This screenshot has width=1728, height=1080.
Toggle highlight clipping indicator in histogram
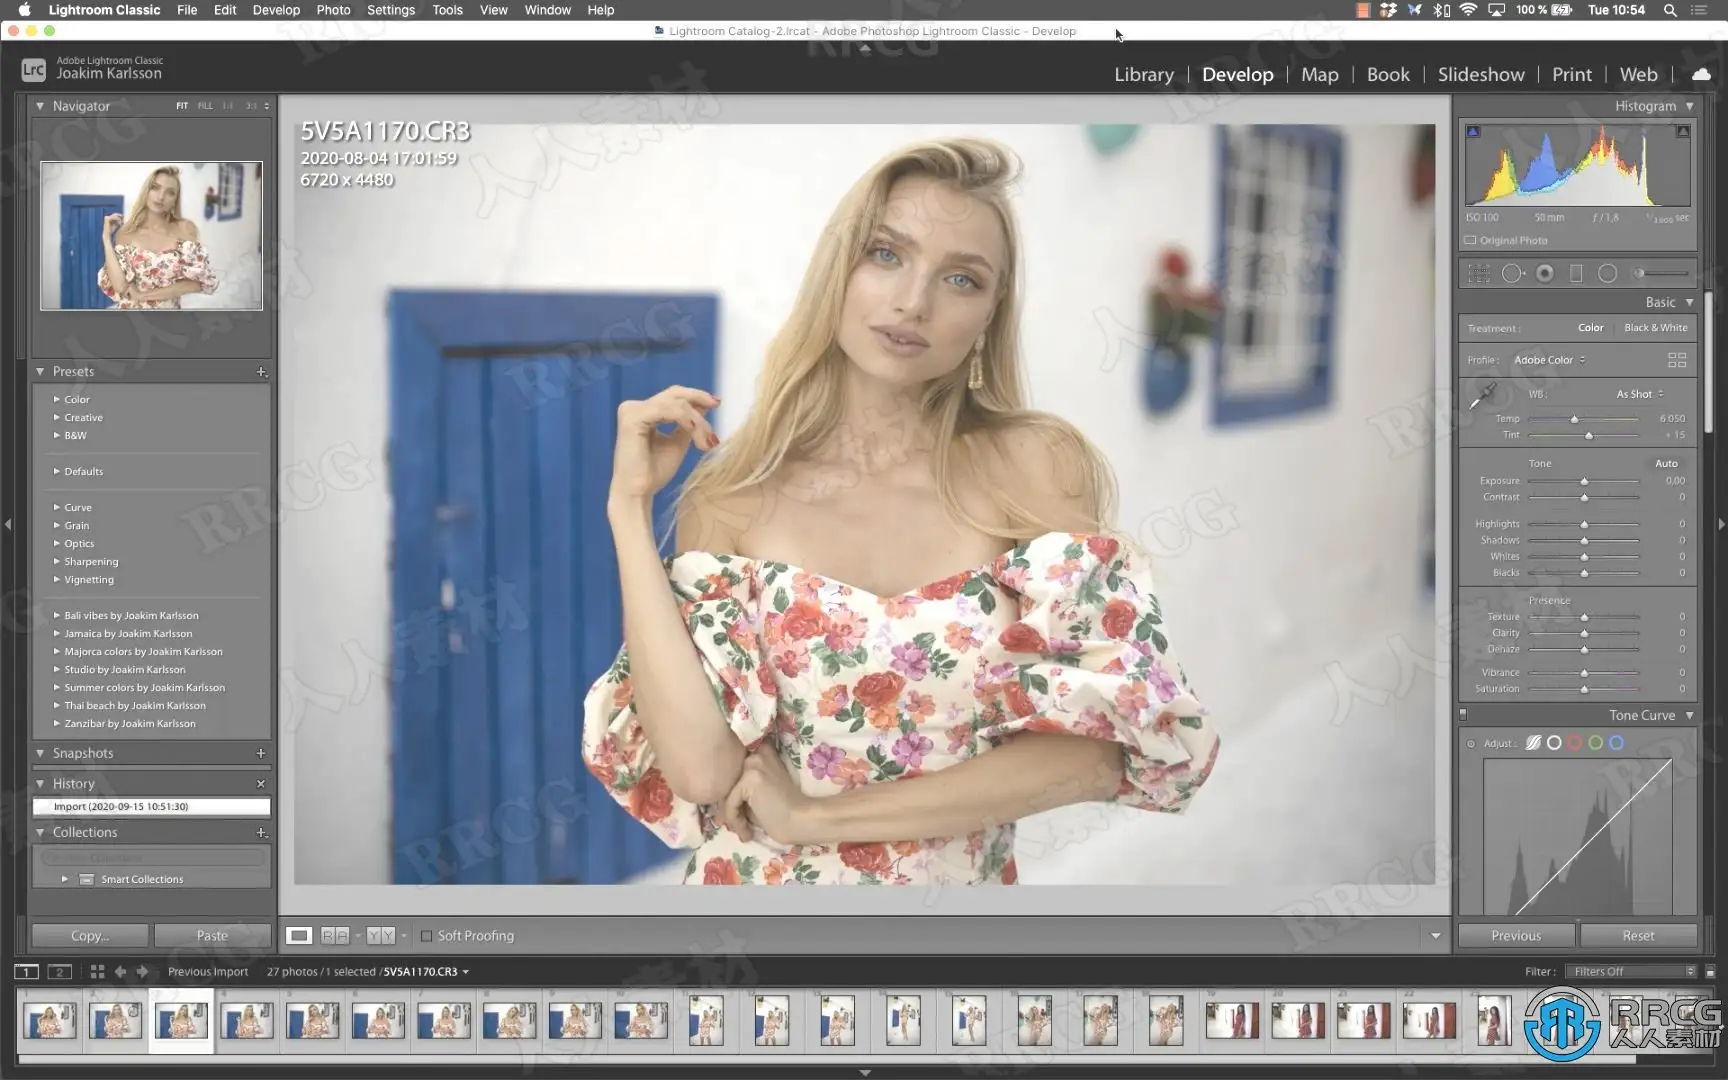point(1683,131)
